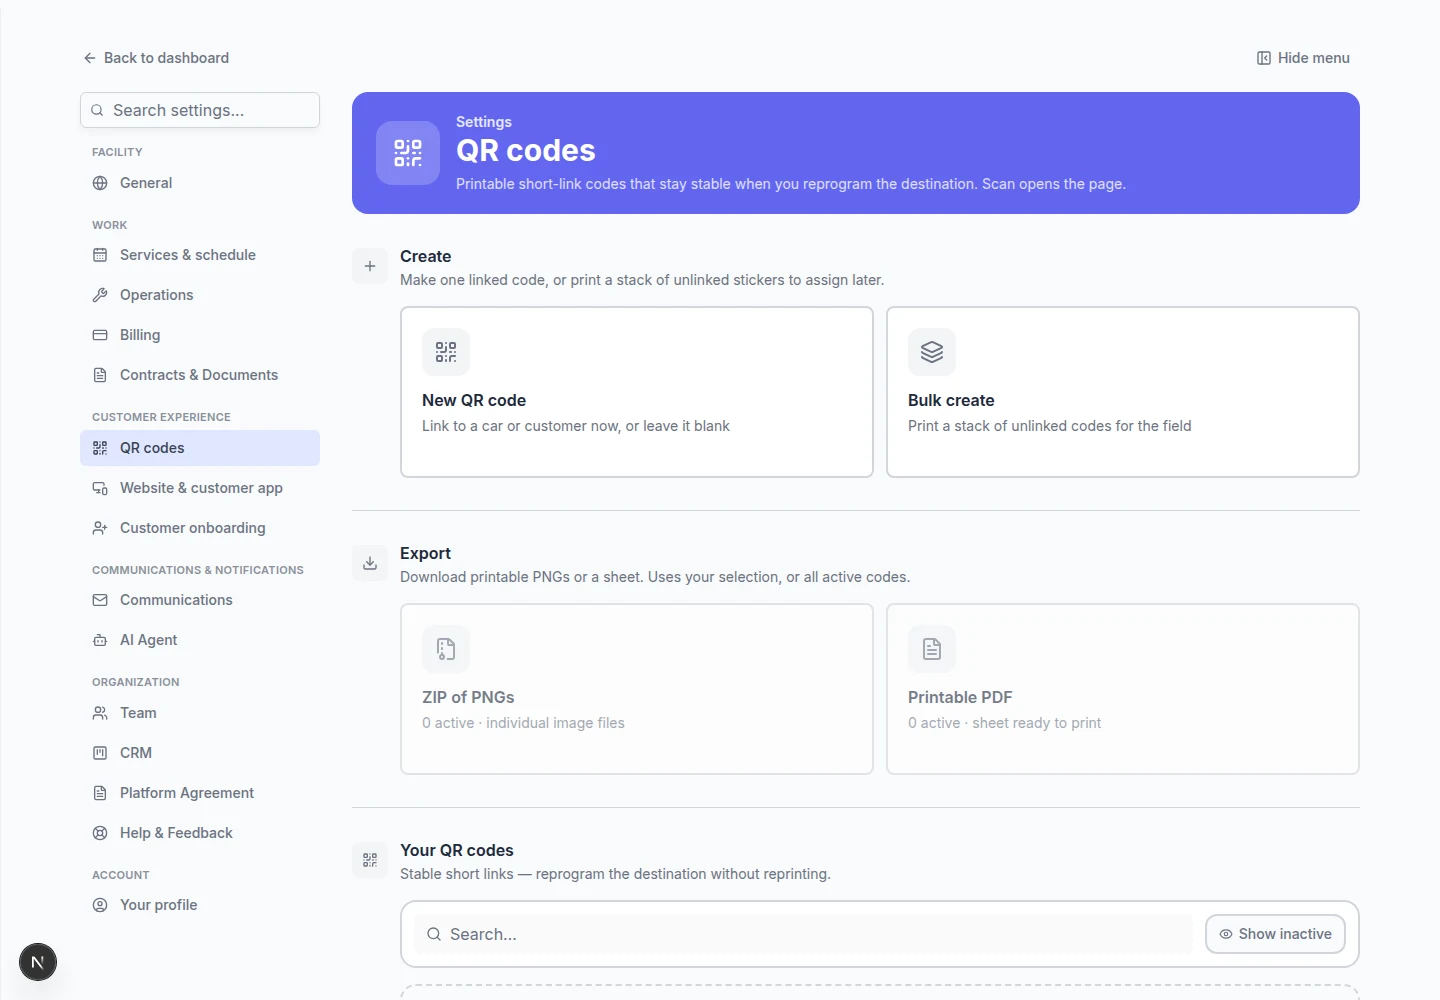Click the document icon in Printable PDF card
1440x1000 pixels.
pyautogui.click(x=932, y=649)
